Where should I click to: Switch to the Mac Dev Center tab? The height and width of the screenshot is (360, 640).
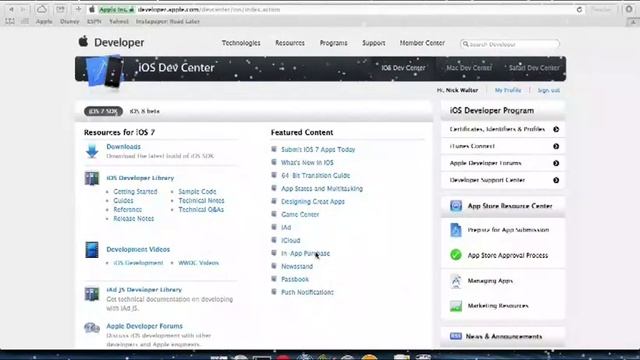469,68
